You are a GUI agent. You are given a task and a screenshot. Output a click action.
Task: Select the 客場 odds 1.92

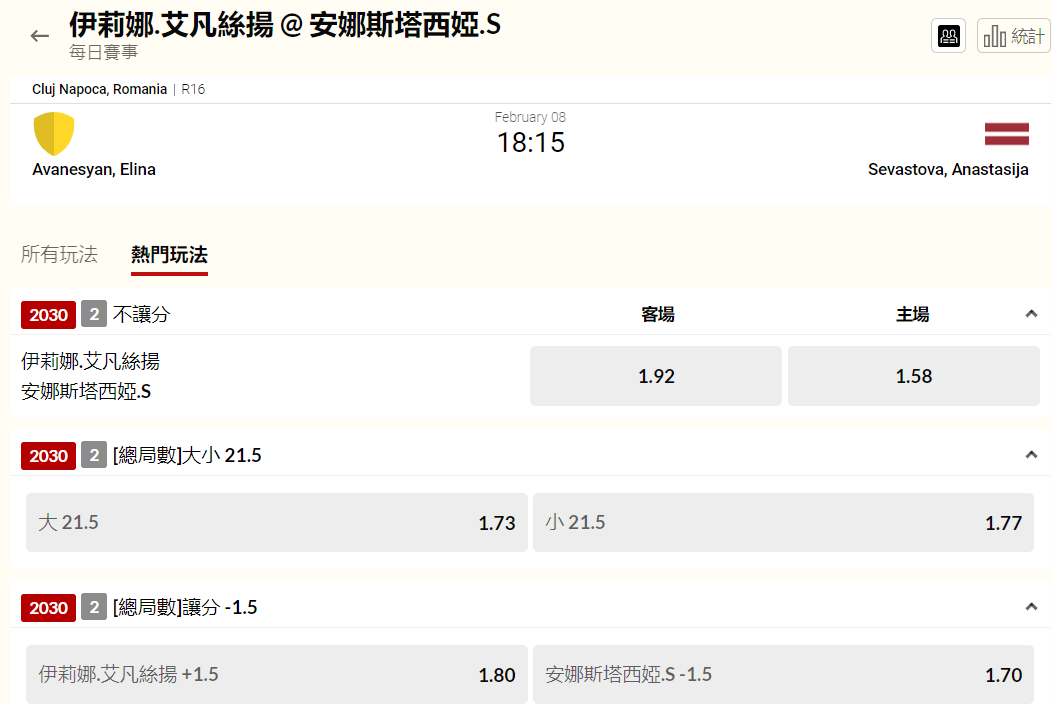pyautogui.click(x=656, y=376)
